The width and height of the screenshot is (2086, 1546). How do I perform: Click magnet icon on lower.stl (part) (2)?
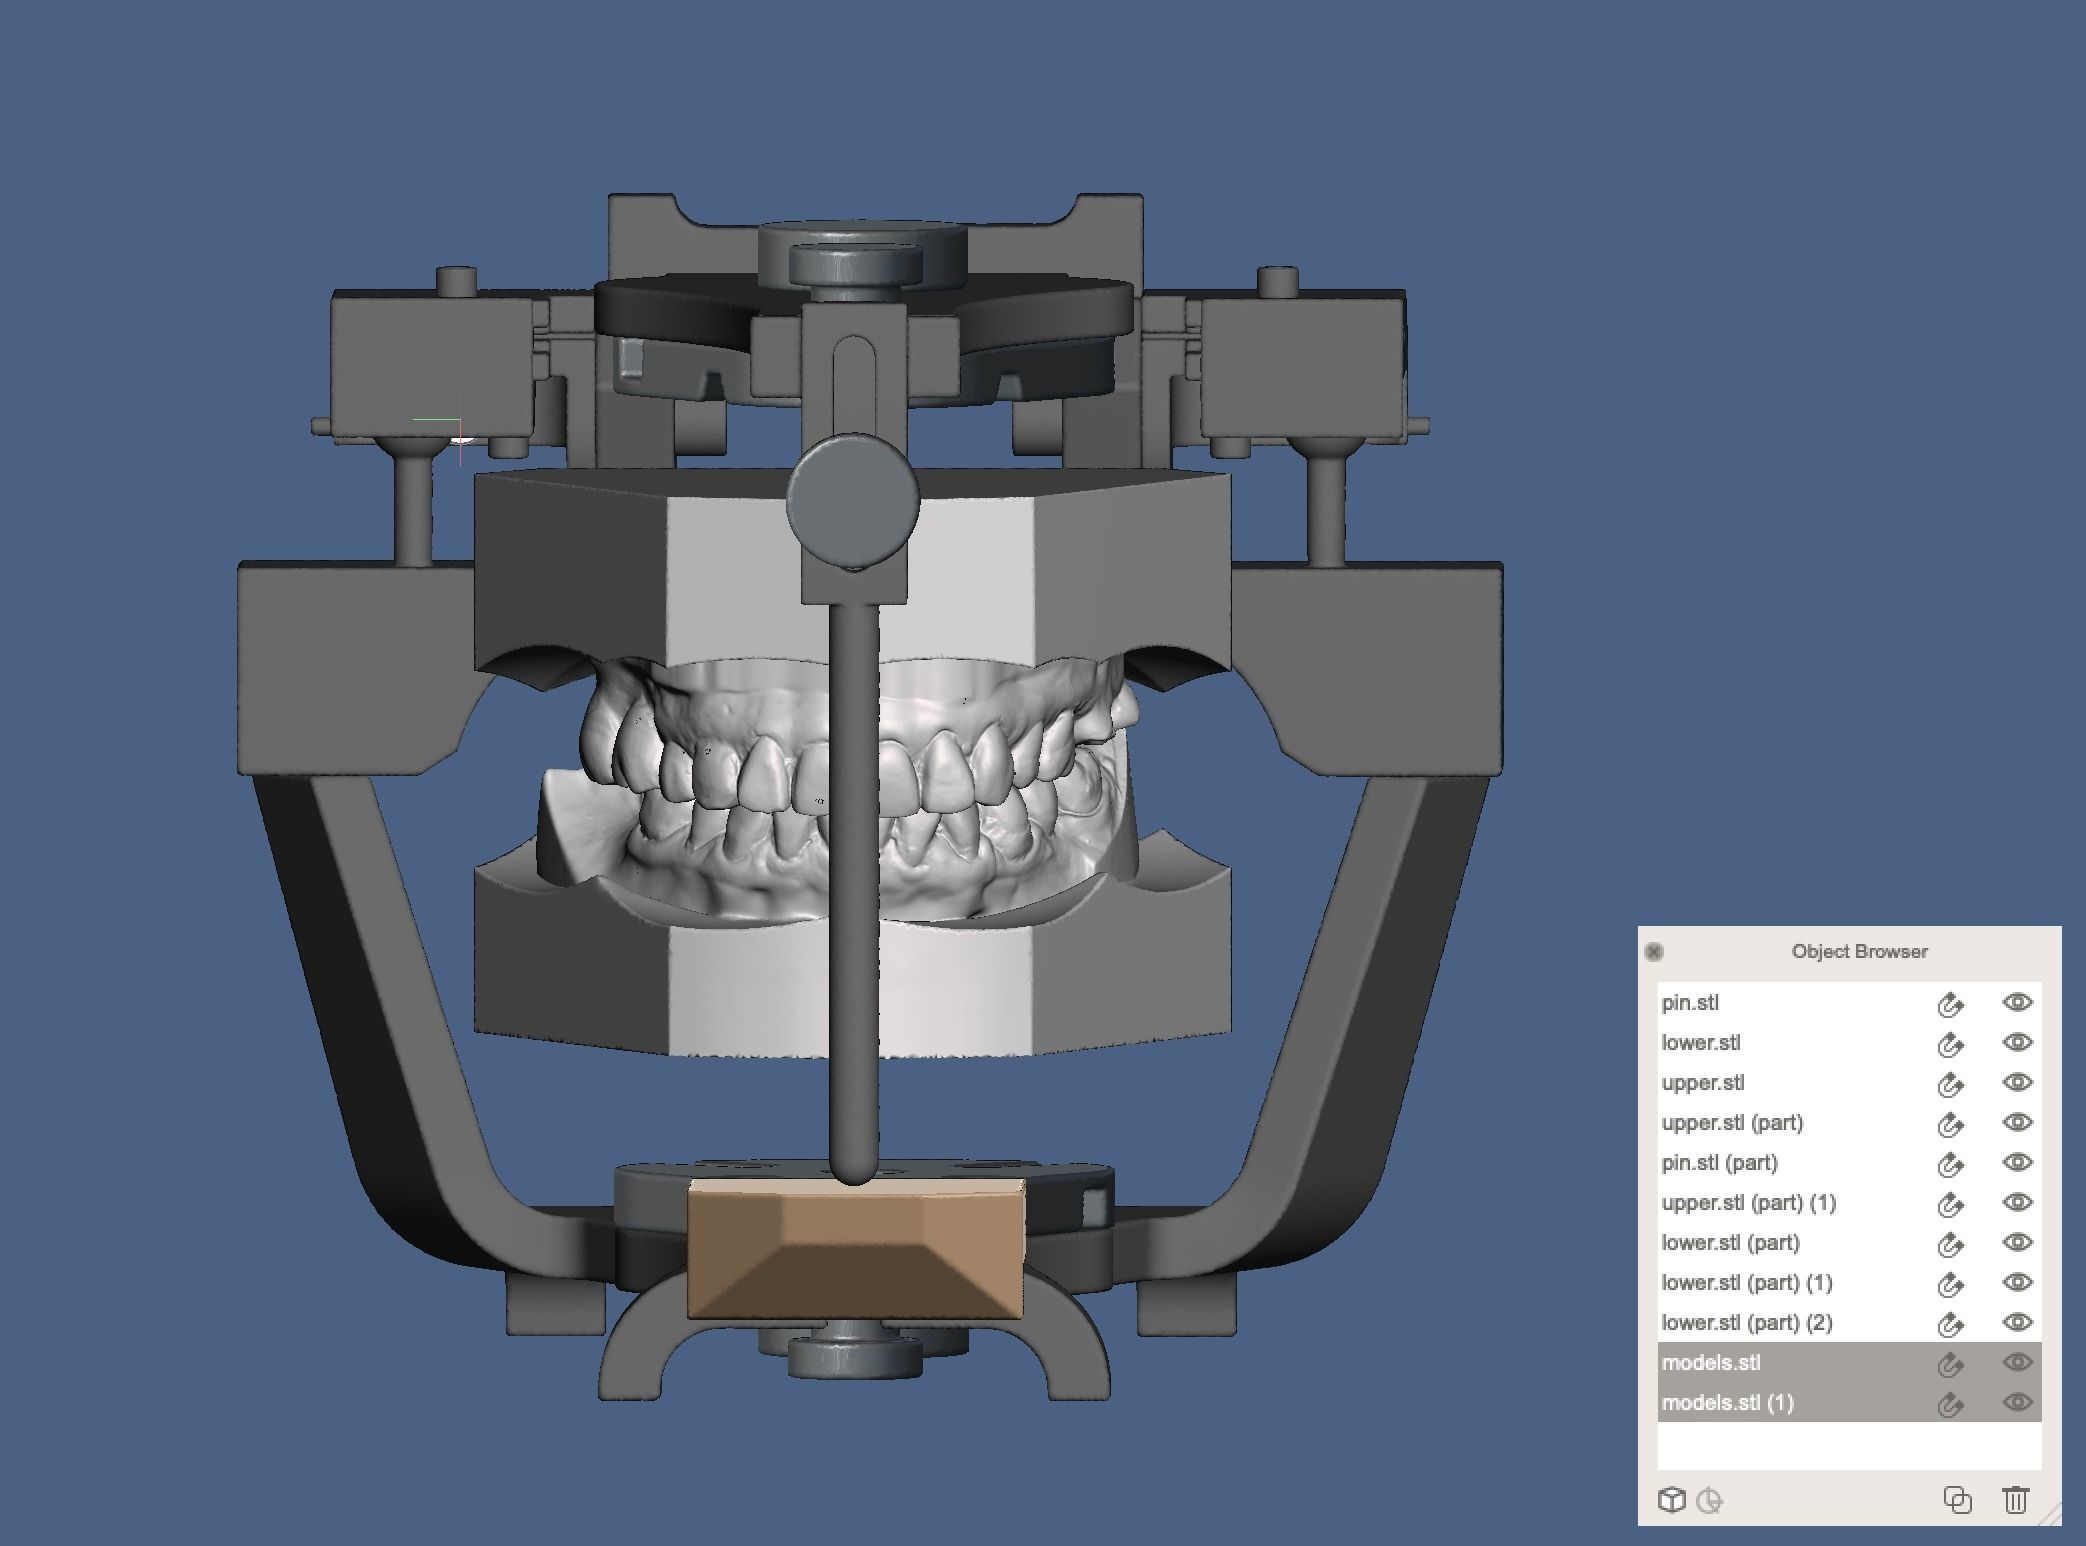coord(1949,1324)
